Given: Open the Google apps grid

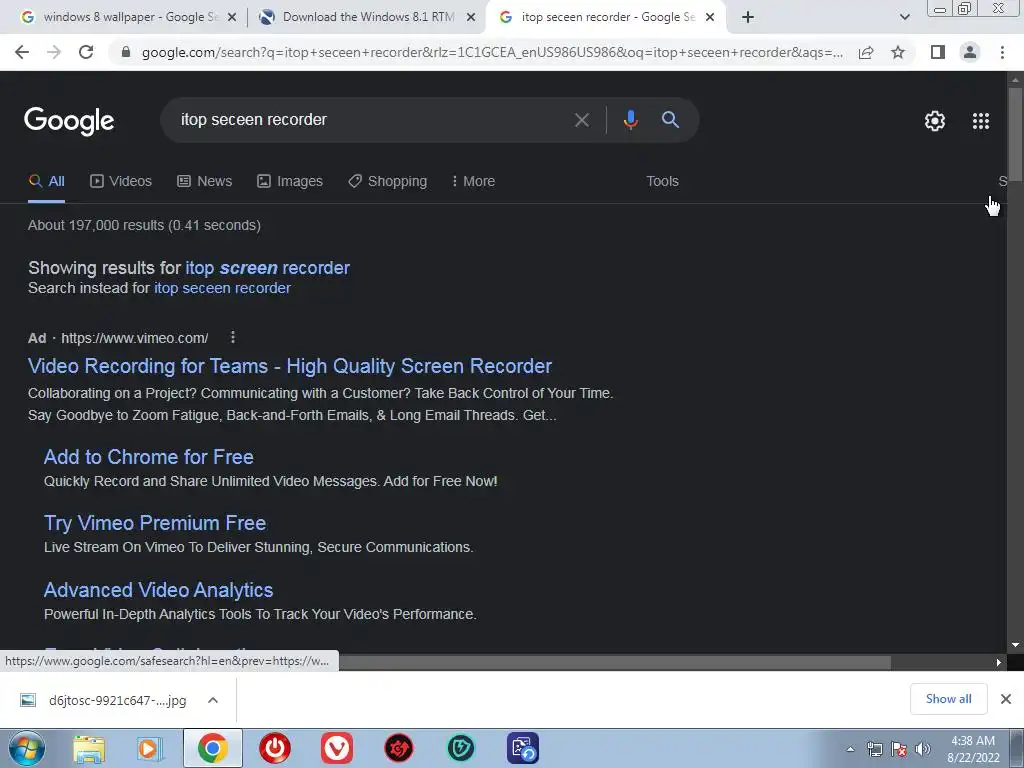Looking at the screenshot, I should pyautogui.click(x=981, y=121).
